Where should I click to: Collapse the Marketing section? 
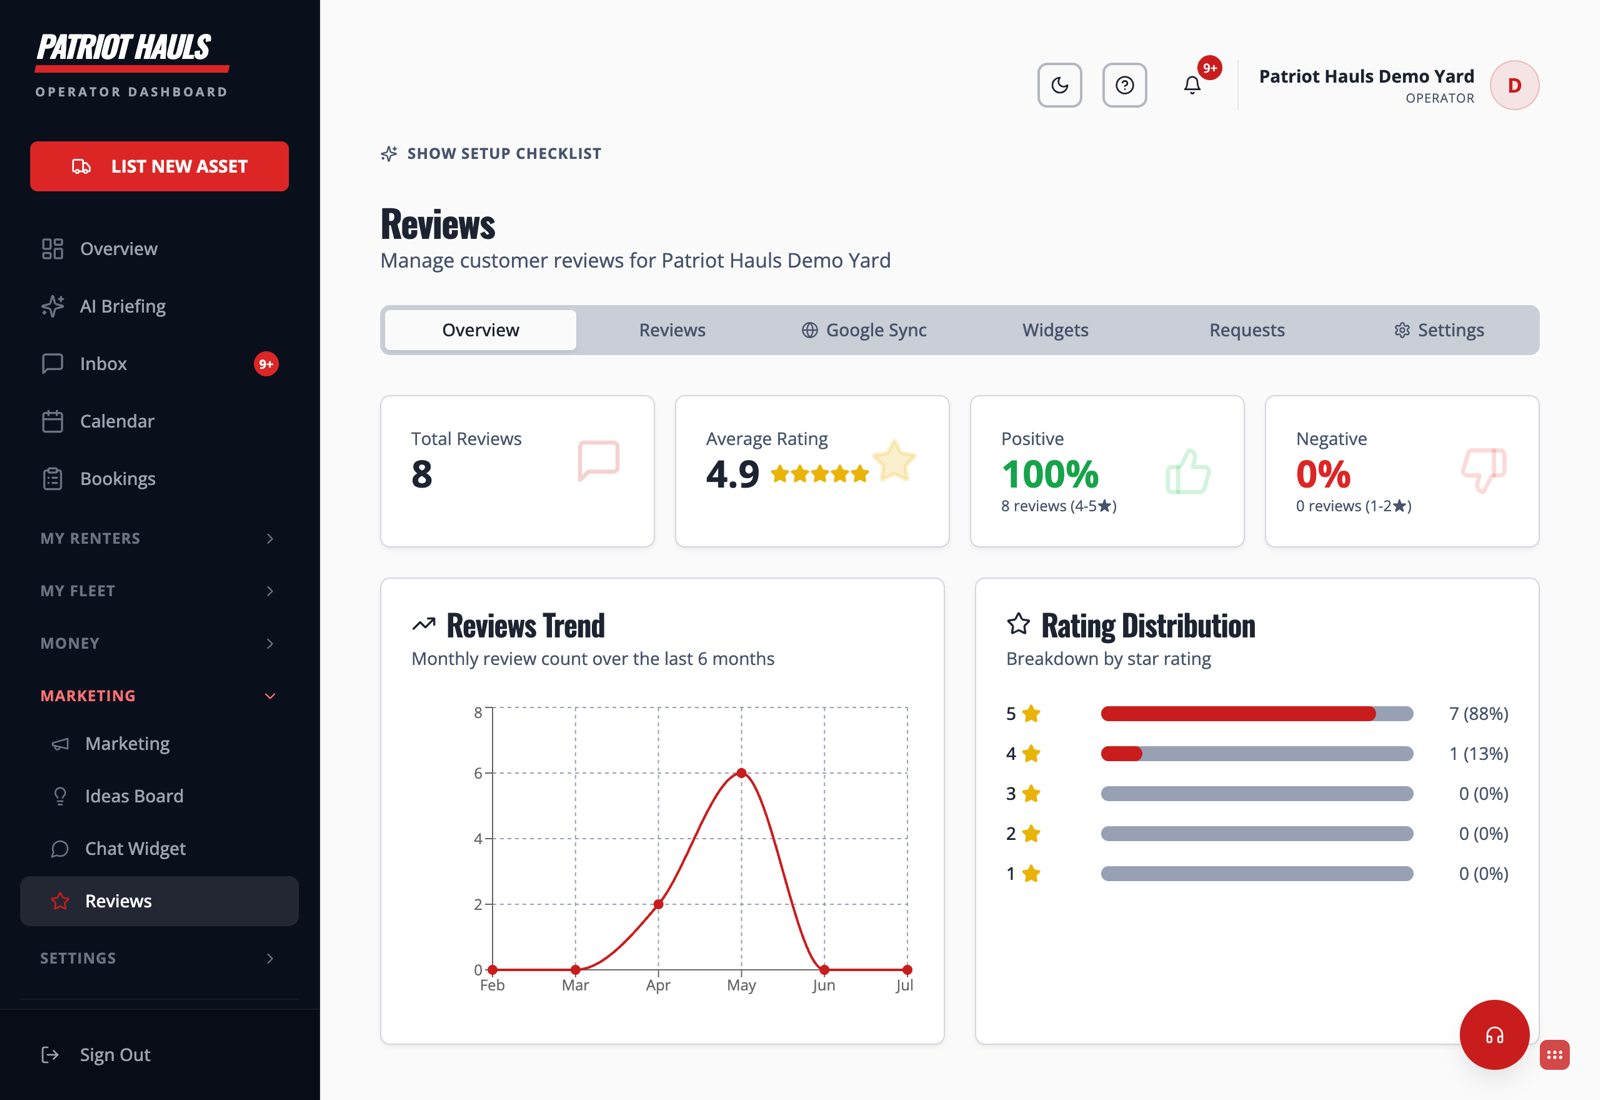(160, 696)
